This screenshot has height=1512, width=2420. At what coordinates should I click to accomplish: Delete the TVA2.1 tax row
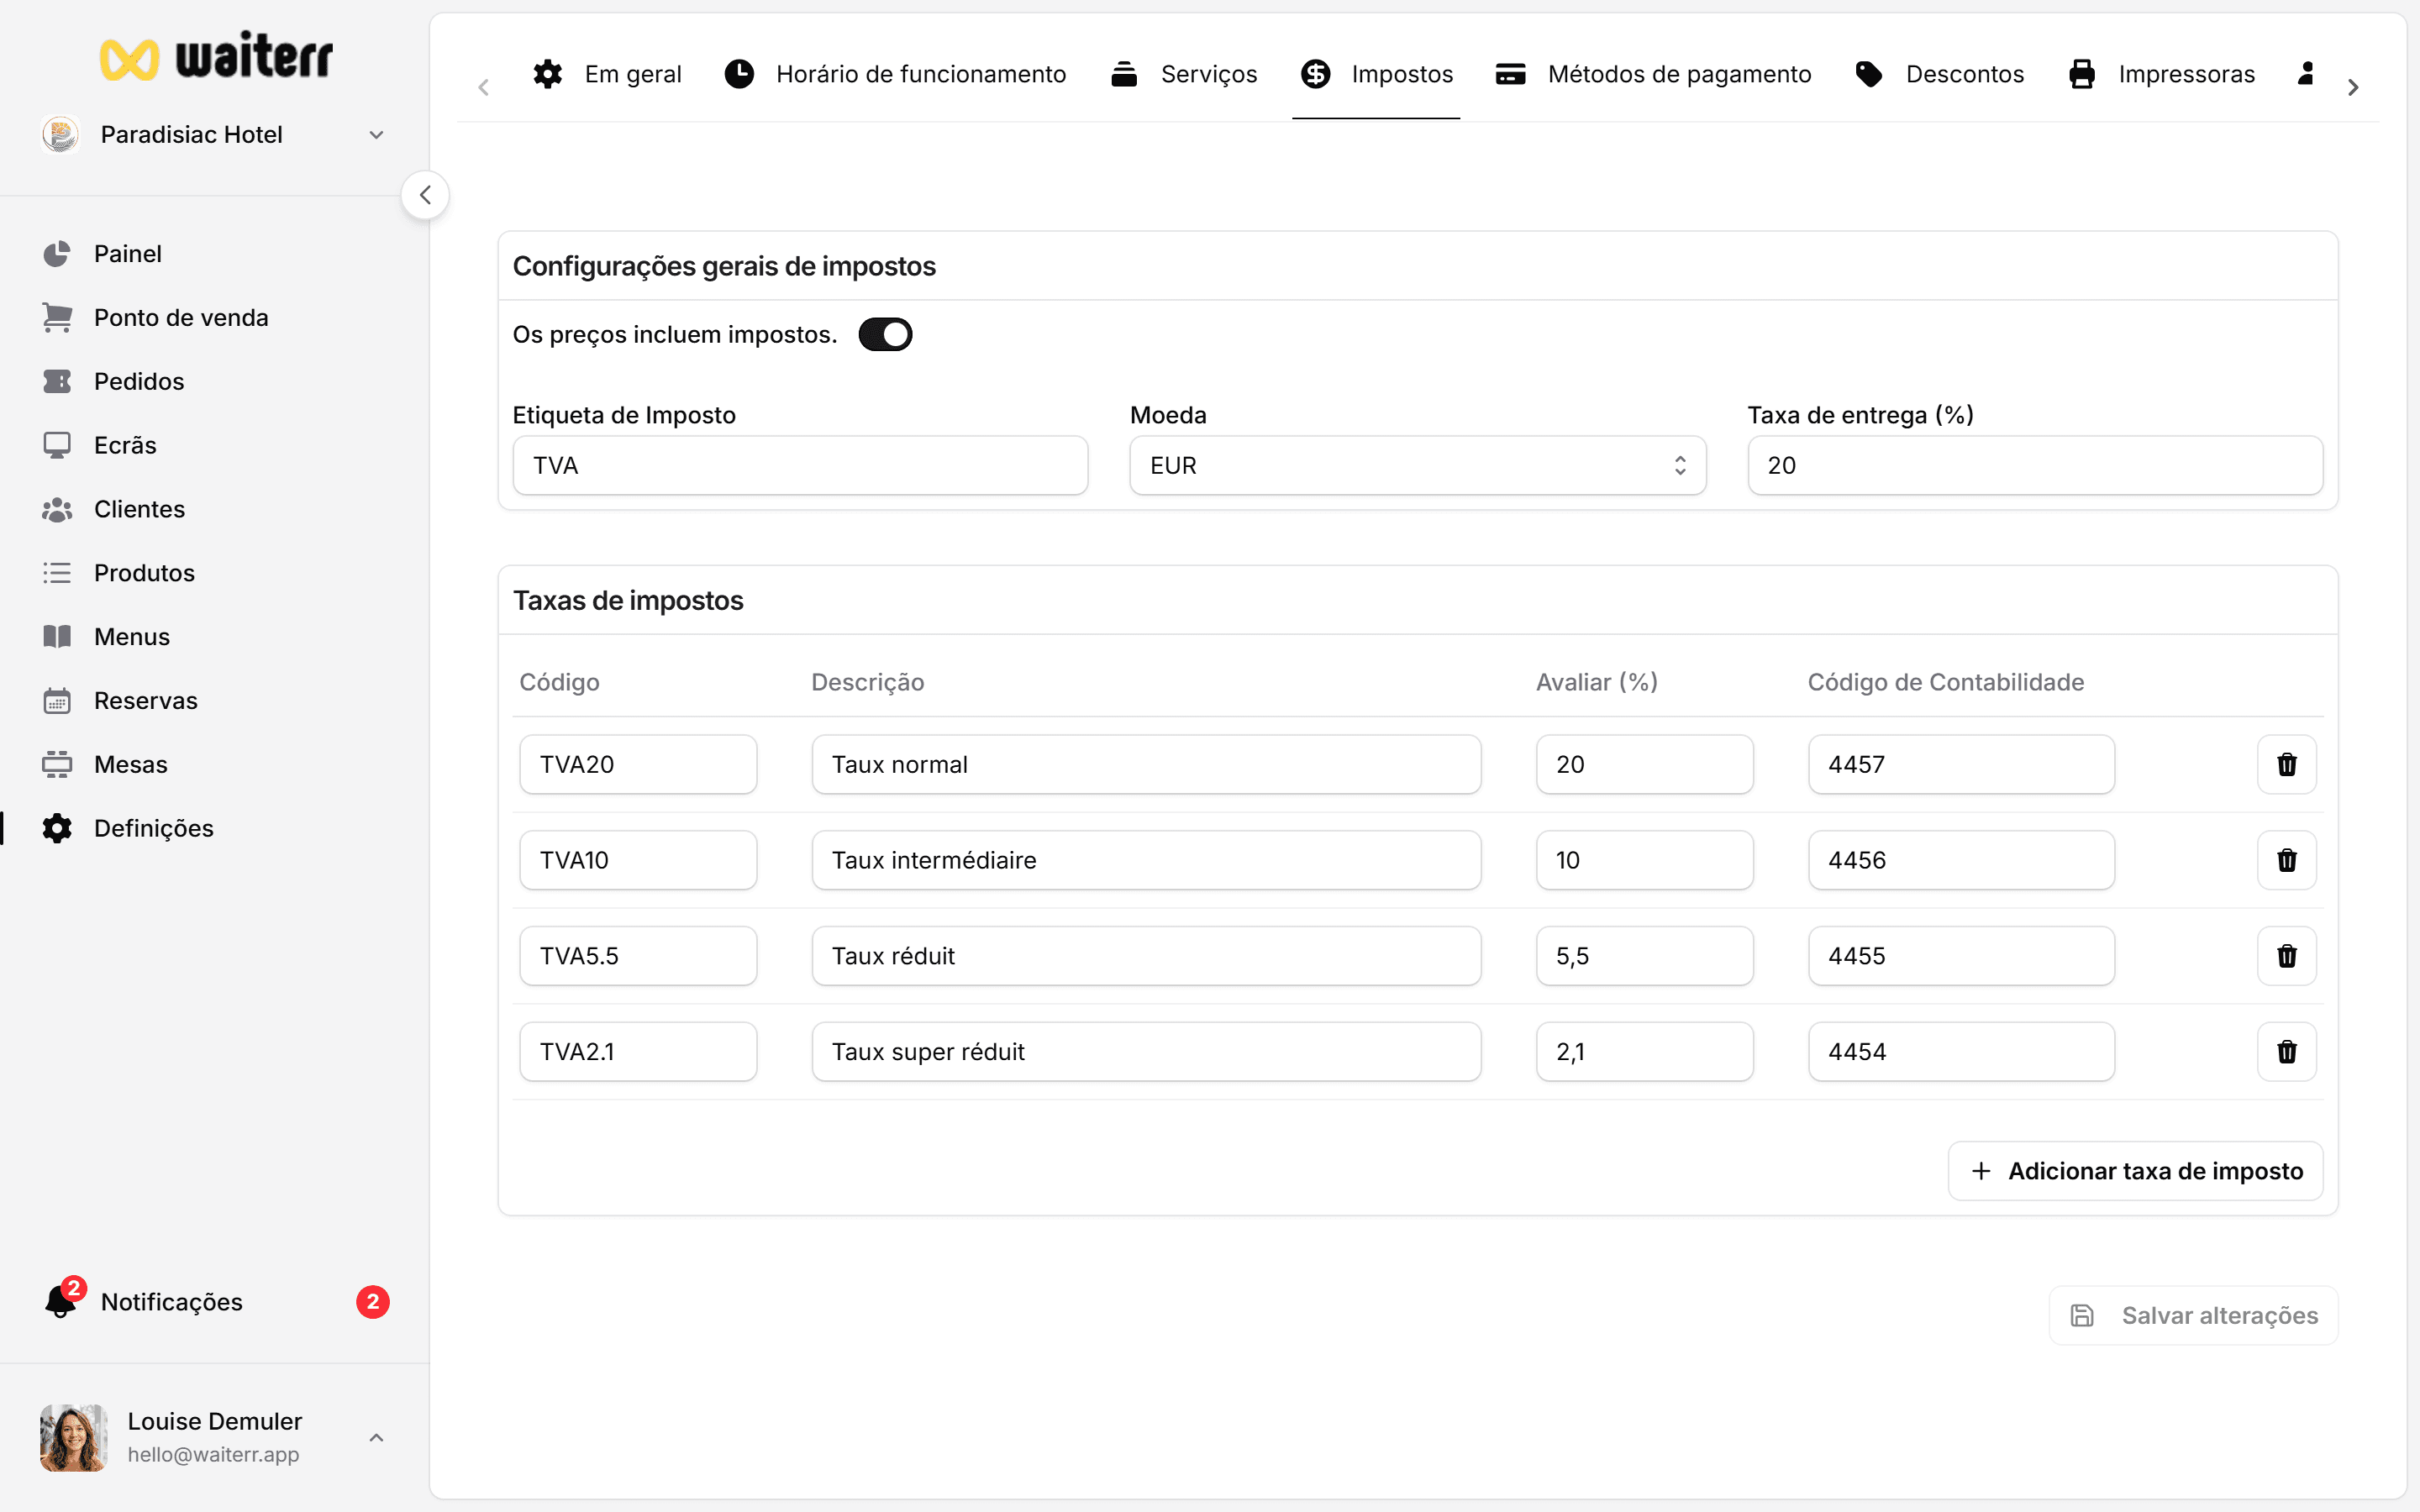click(x=2286, y=1052)
